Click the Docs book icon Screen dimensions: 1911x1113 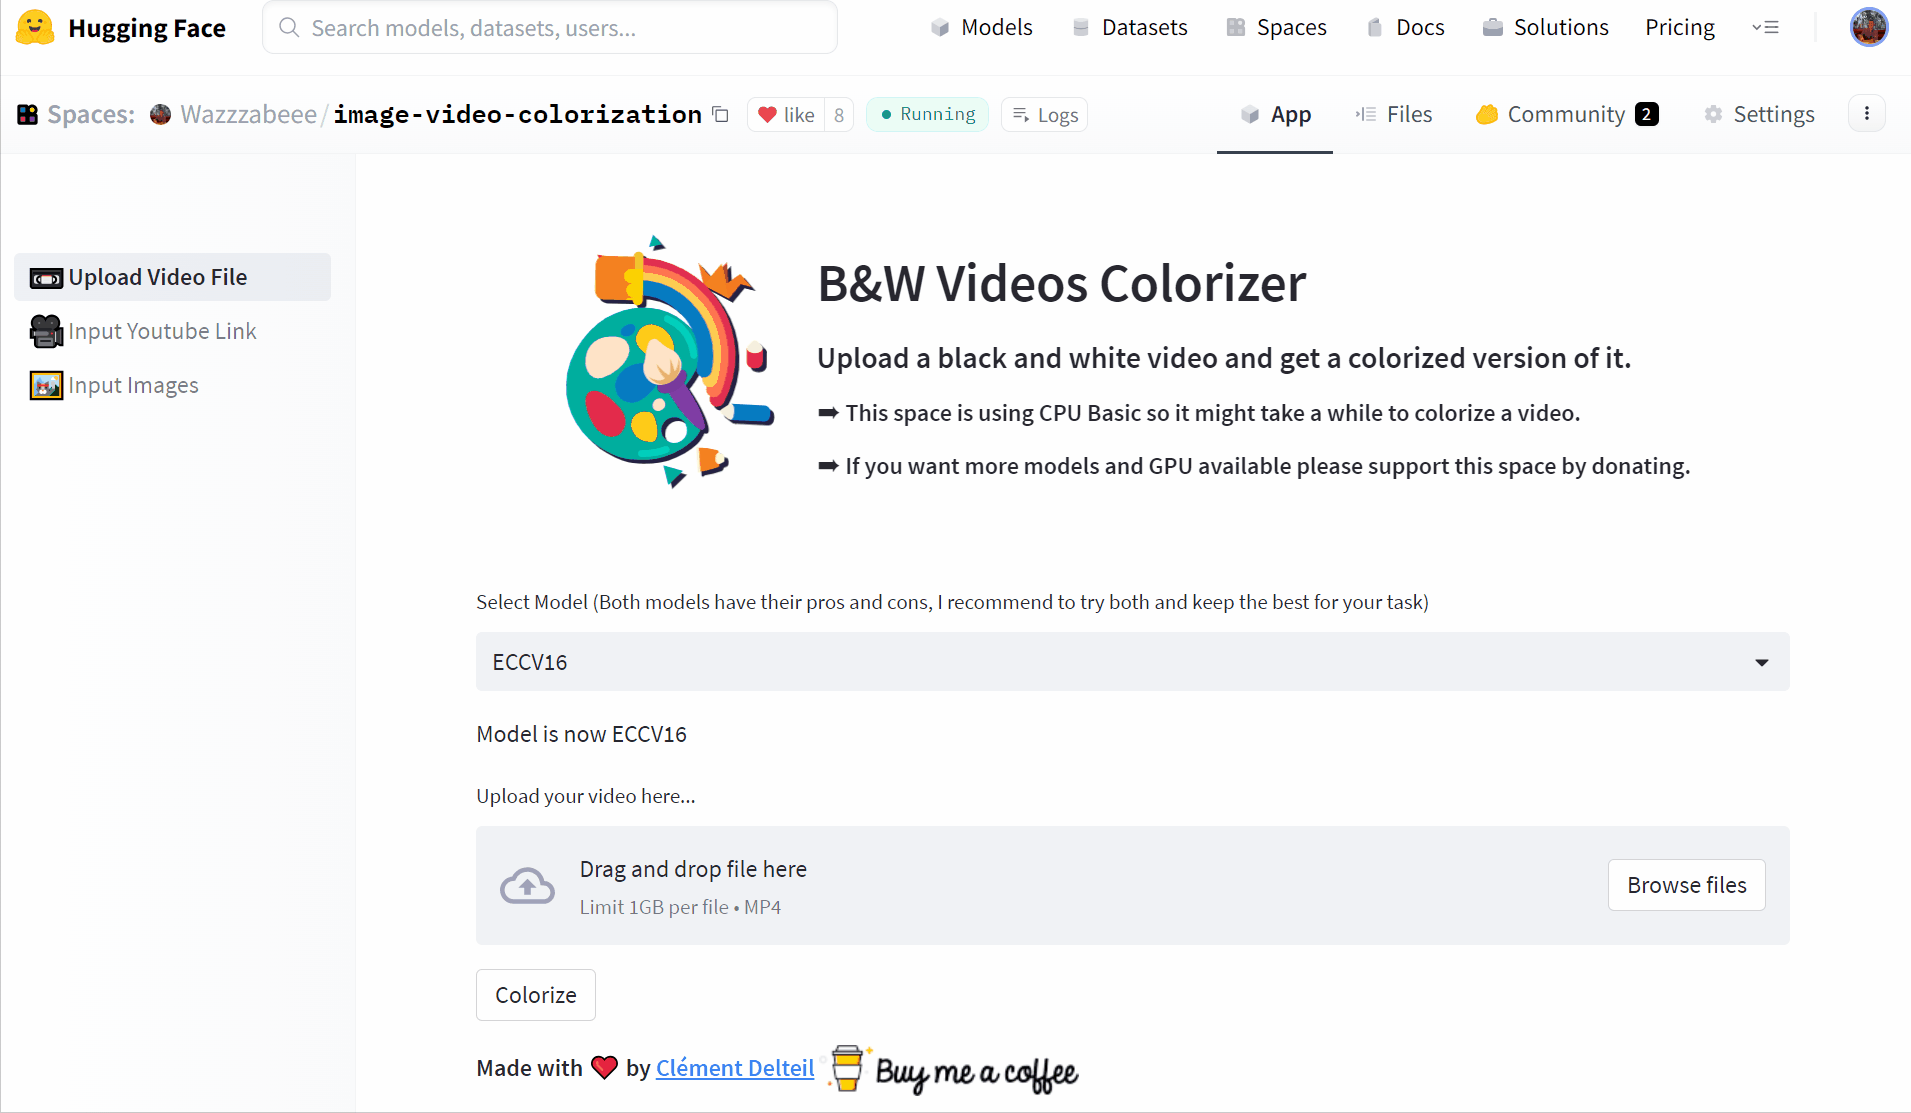1375,28
